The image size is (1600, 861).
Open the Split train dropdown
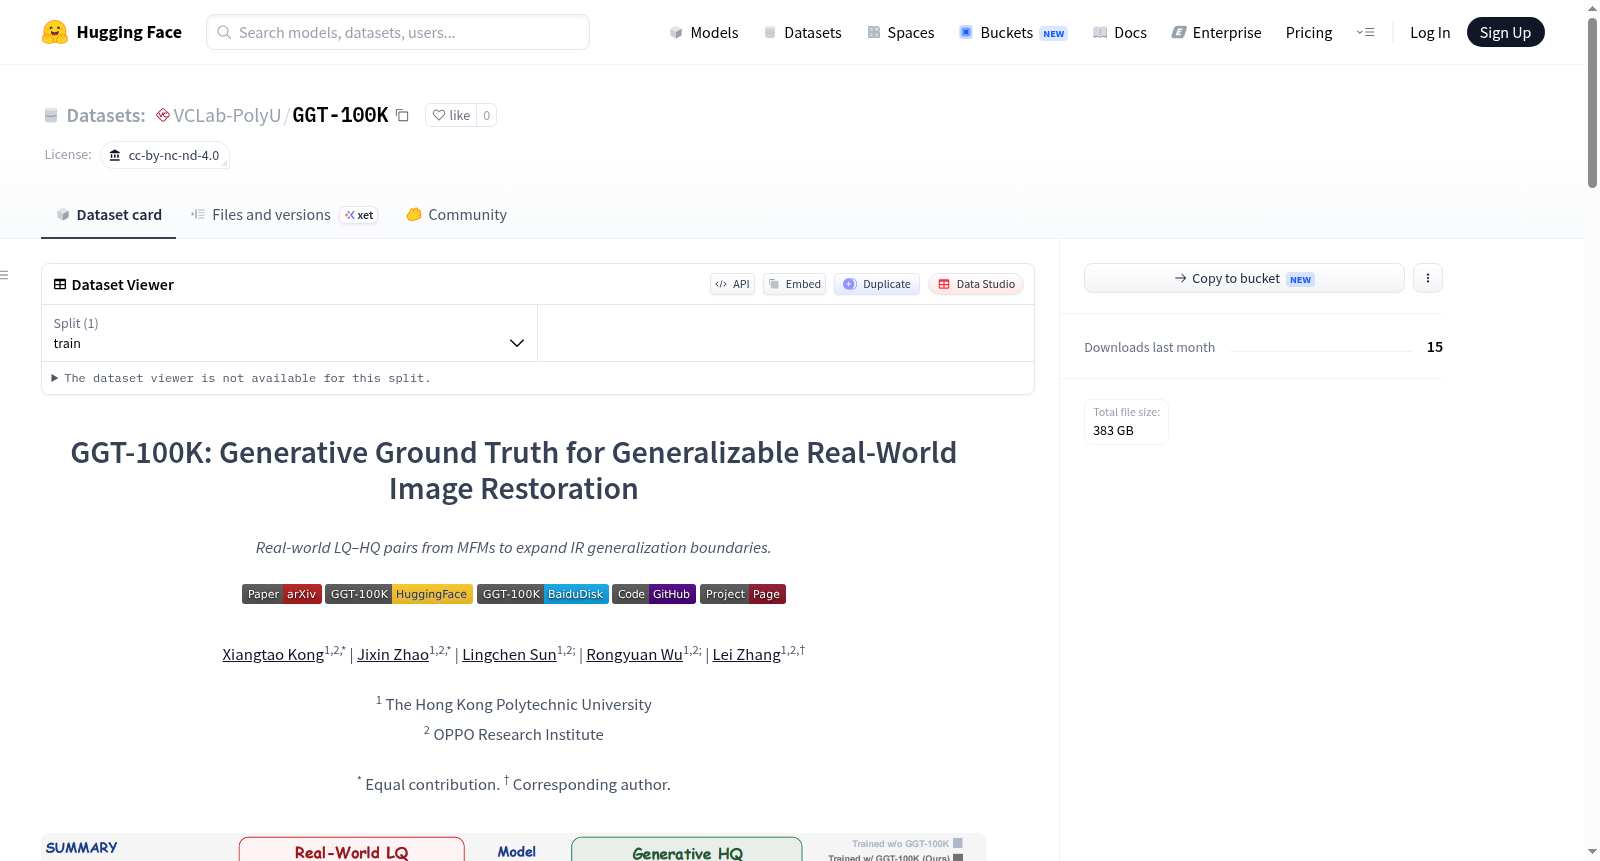pos(289,333)
